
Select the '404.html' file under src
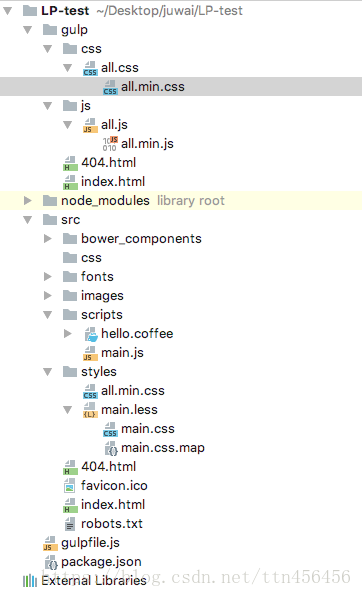pos(108,467)
